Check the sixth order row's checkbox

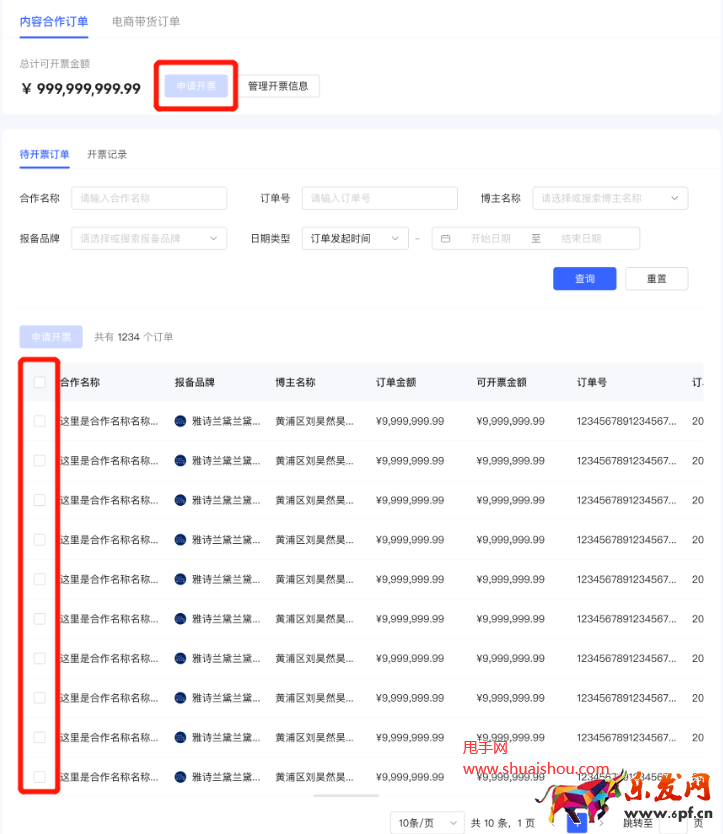(x=39, y=619)
